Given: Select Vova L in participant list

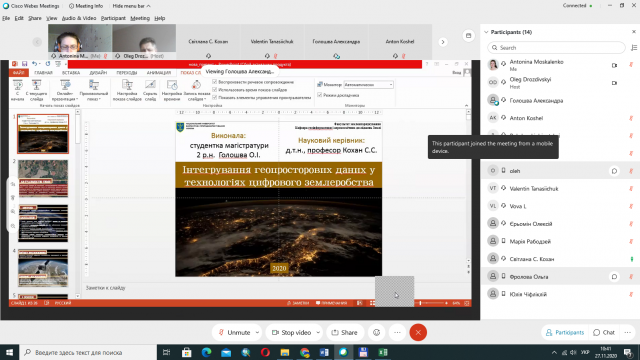Looking at the screenshot, I should pyautogui.click(x=560, y=206).
